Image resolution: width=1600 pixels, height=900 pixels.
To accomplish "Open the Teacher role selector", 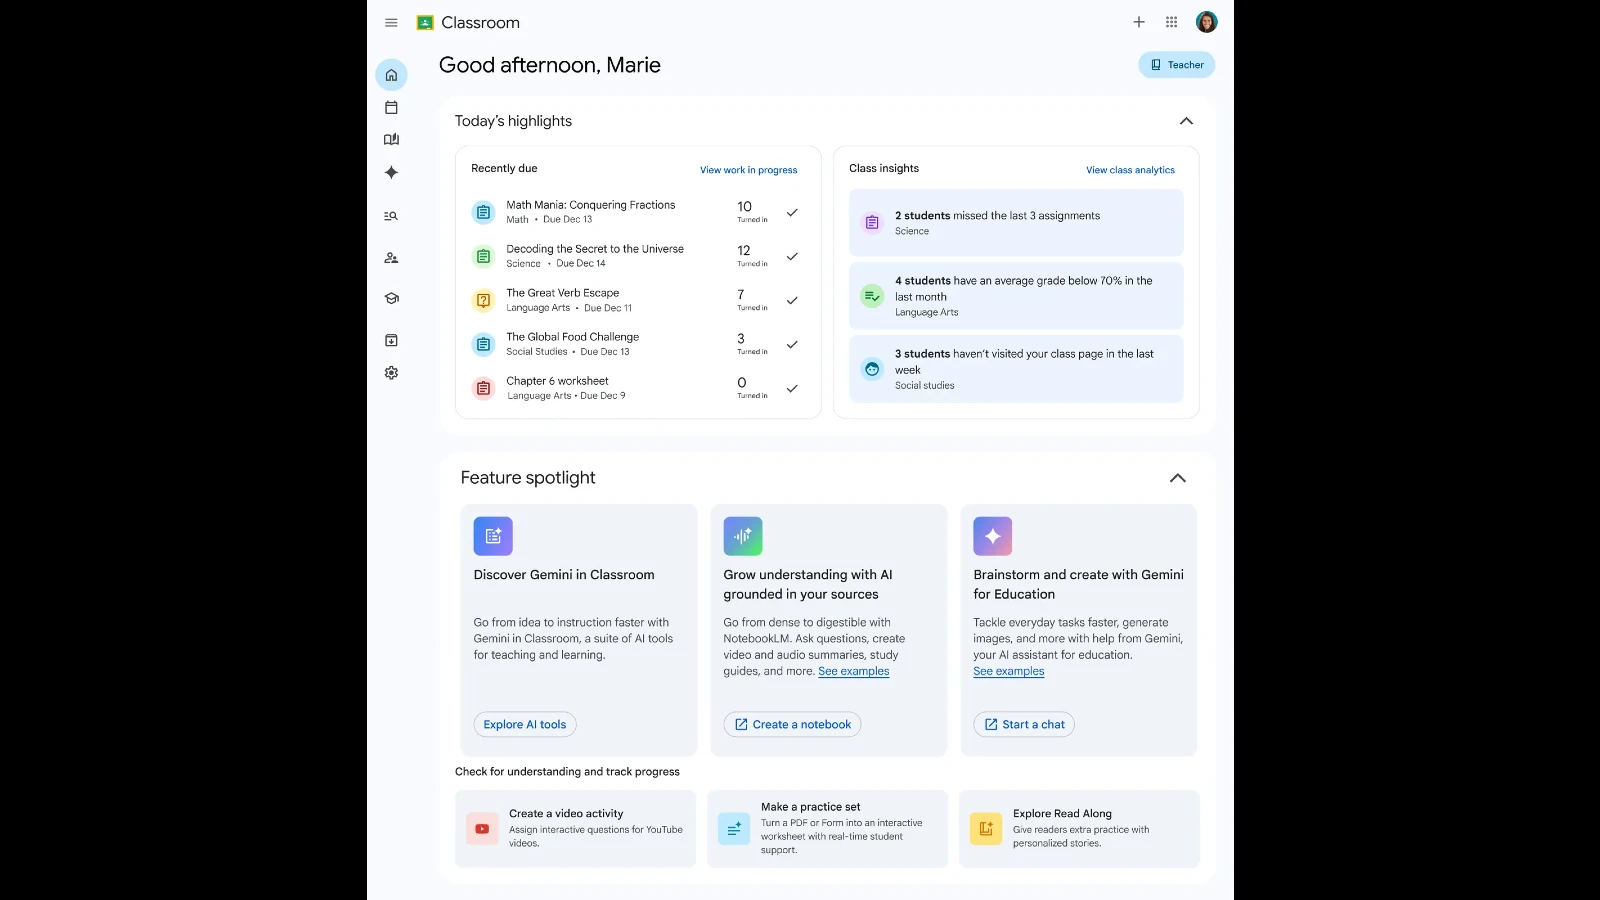I will [1176, 65].
